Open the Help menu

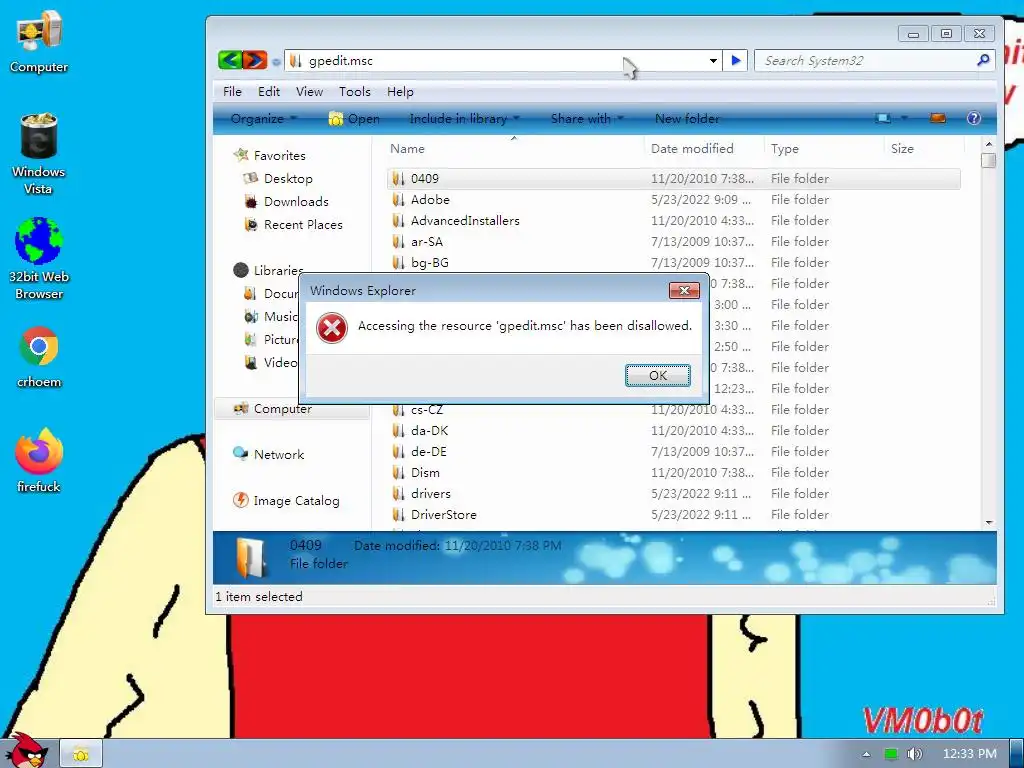tap(400, 91)
